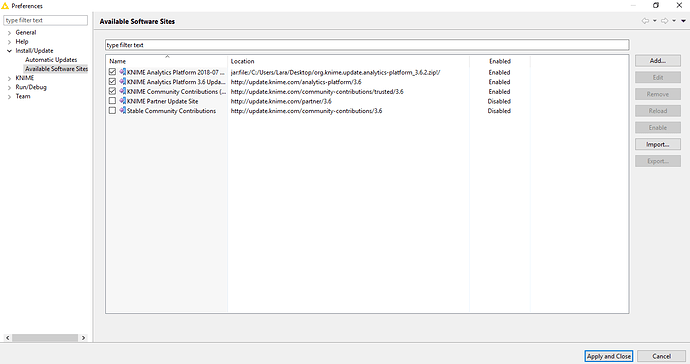Click Disabled status of Stable Community Contributions

[x=499, y=111]
